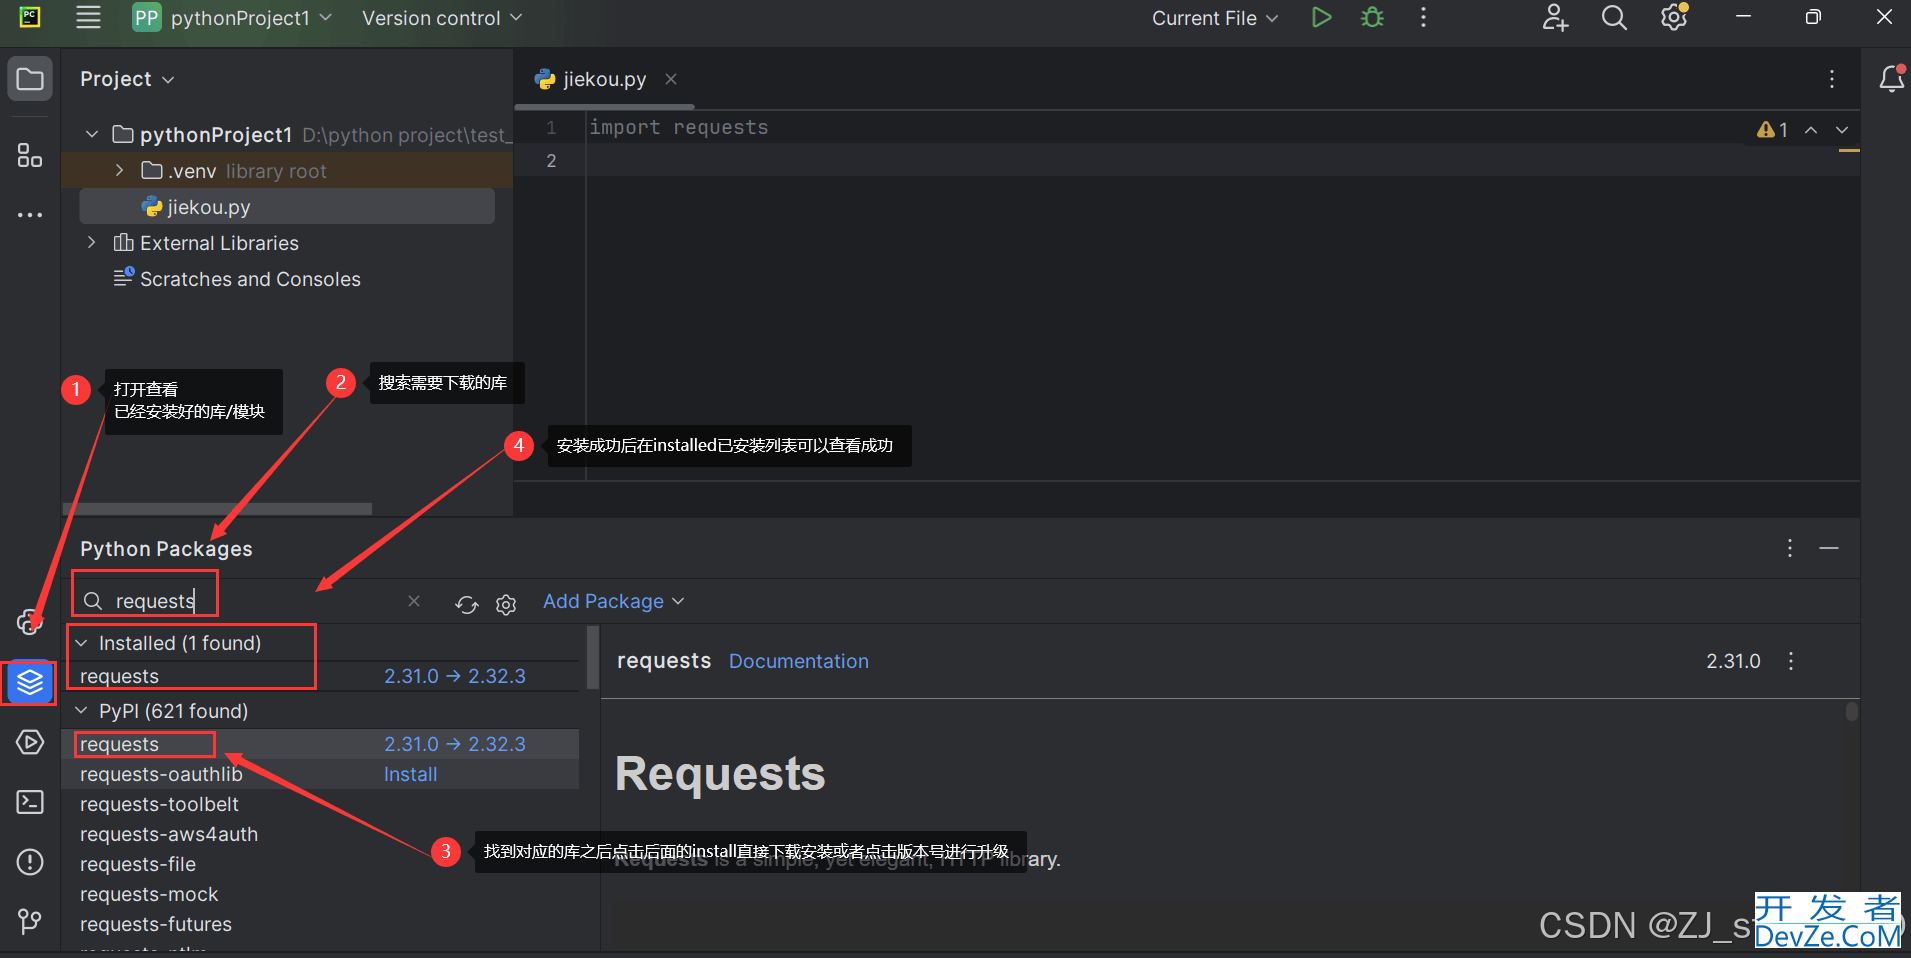The width and height of the screenshot is (1911, 958).
Task: Open the Python Console tool window
Action: tap(29, 622)
